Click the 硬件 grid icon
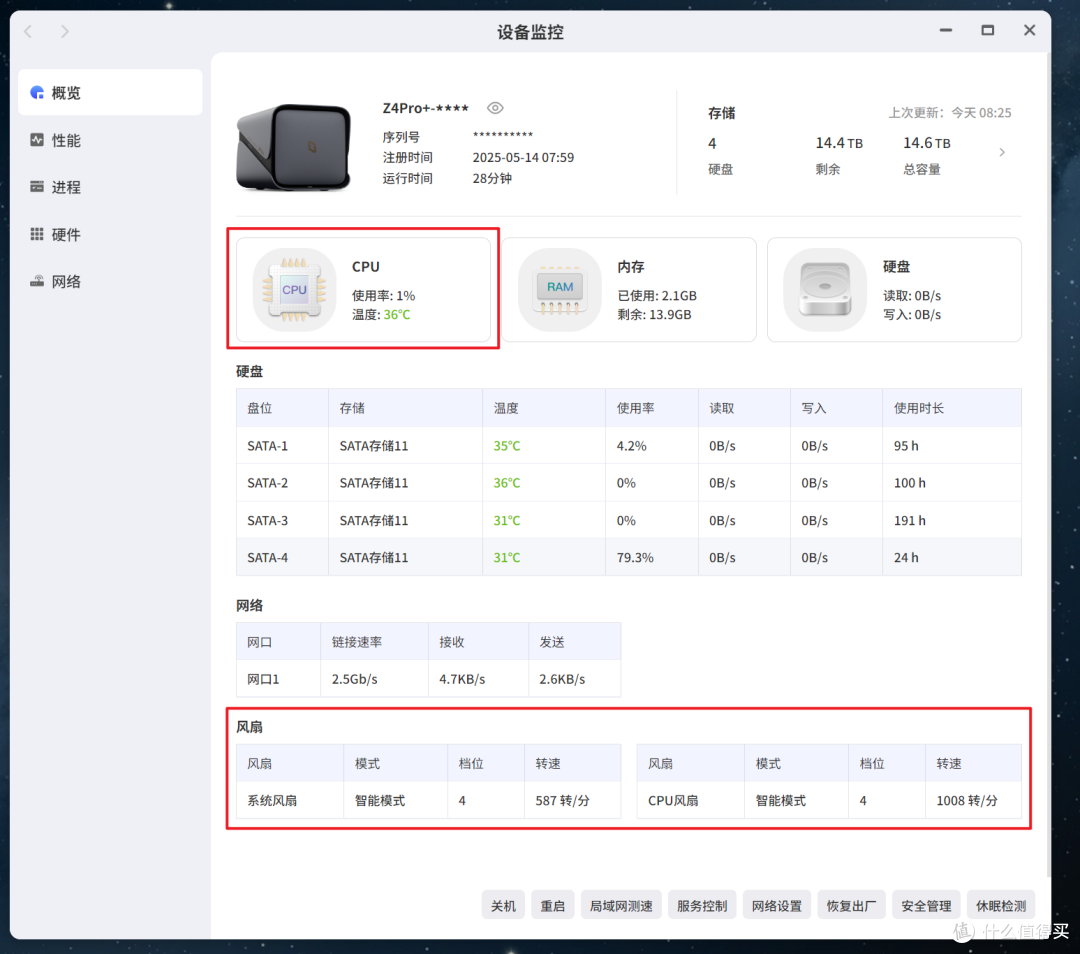The height and width of the screenshot is (954, 1080). coord(37,234)
